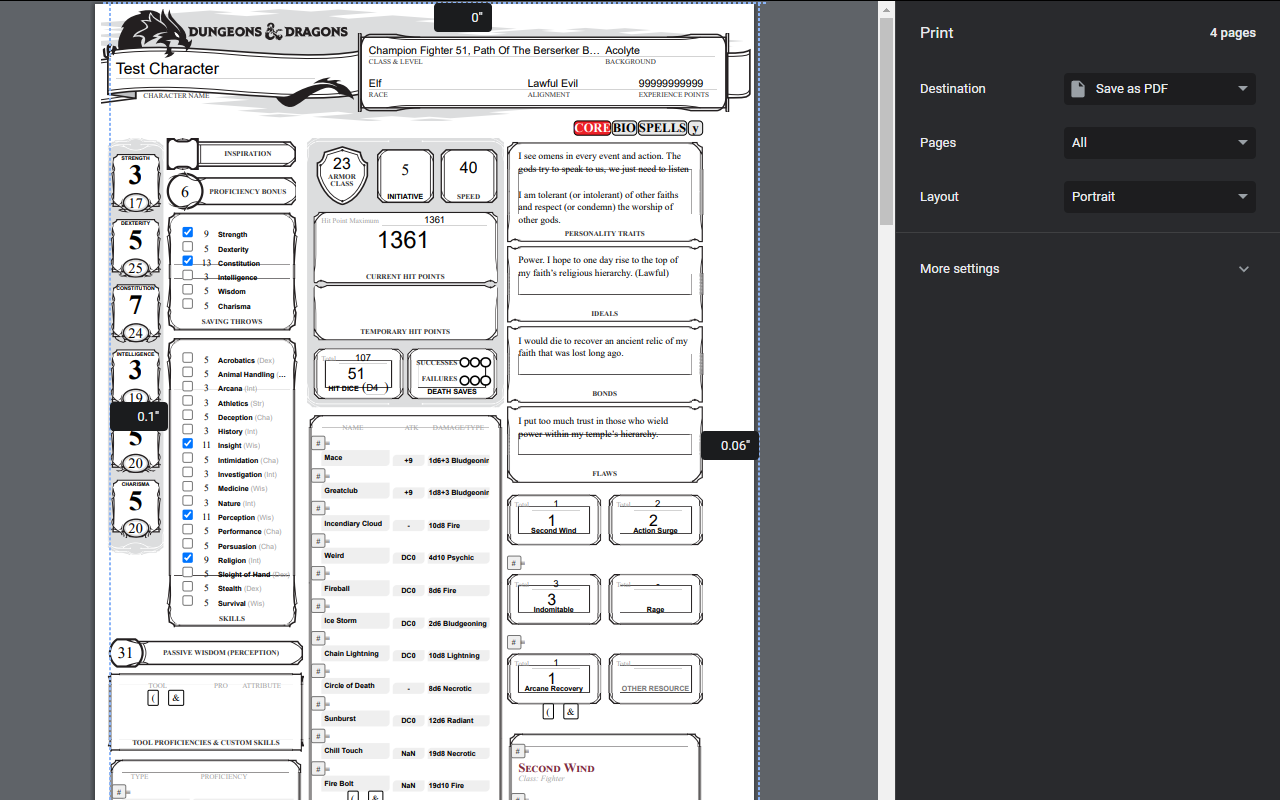The image size is (1280, 800).
Task: Click the "#" icon next to the Mace attack
Action: (318, 442)
